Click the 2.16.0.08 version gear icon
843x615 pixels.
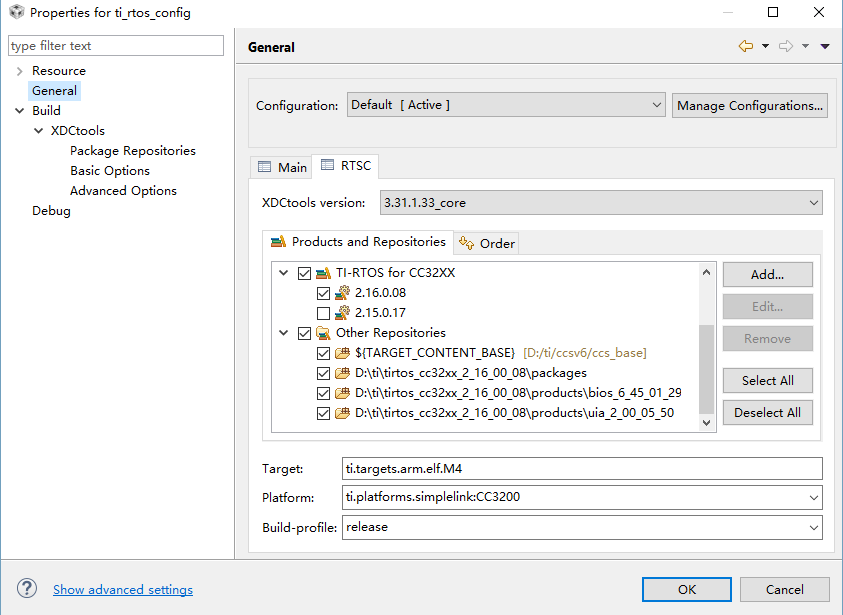coord(342,293)
